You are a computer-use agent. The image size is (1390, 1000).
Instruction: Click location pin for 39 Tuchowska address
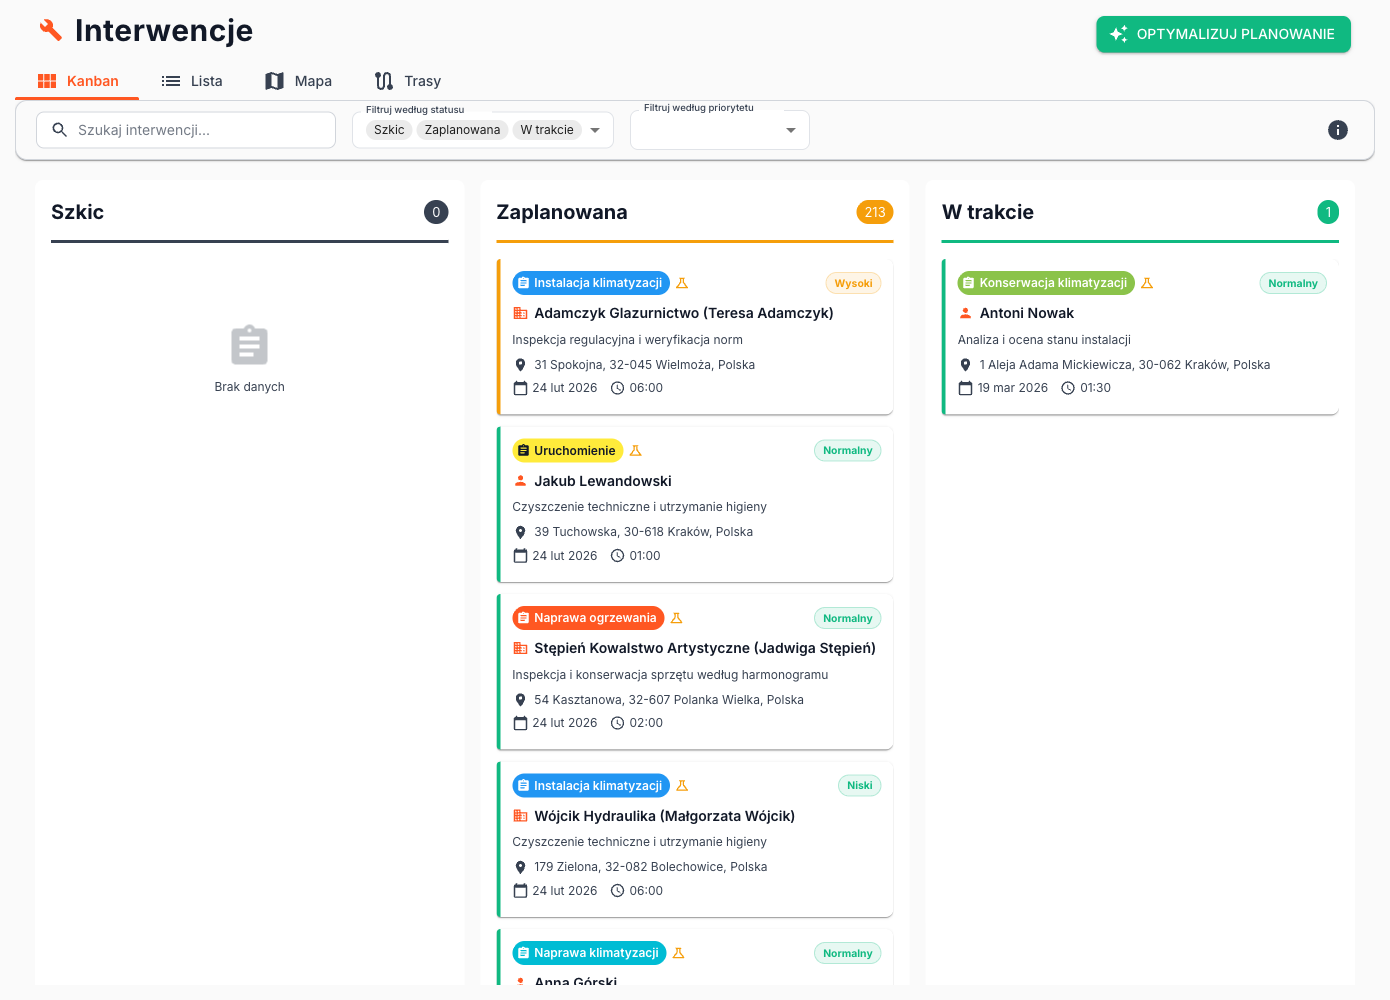(520, 532)
